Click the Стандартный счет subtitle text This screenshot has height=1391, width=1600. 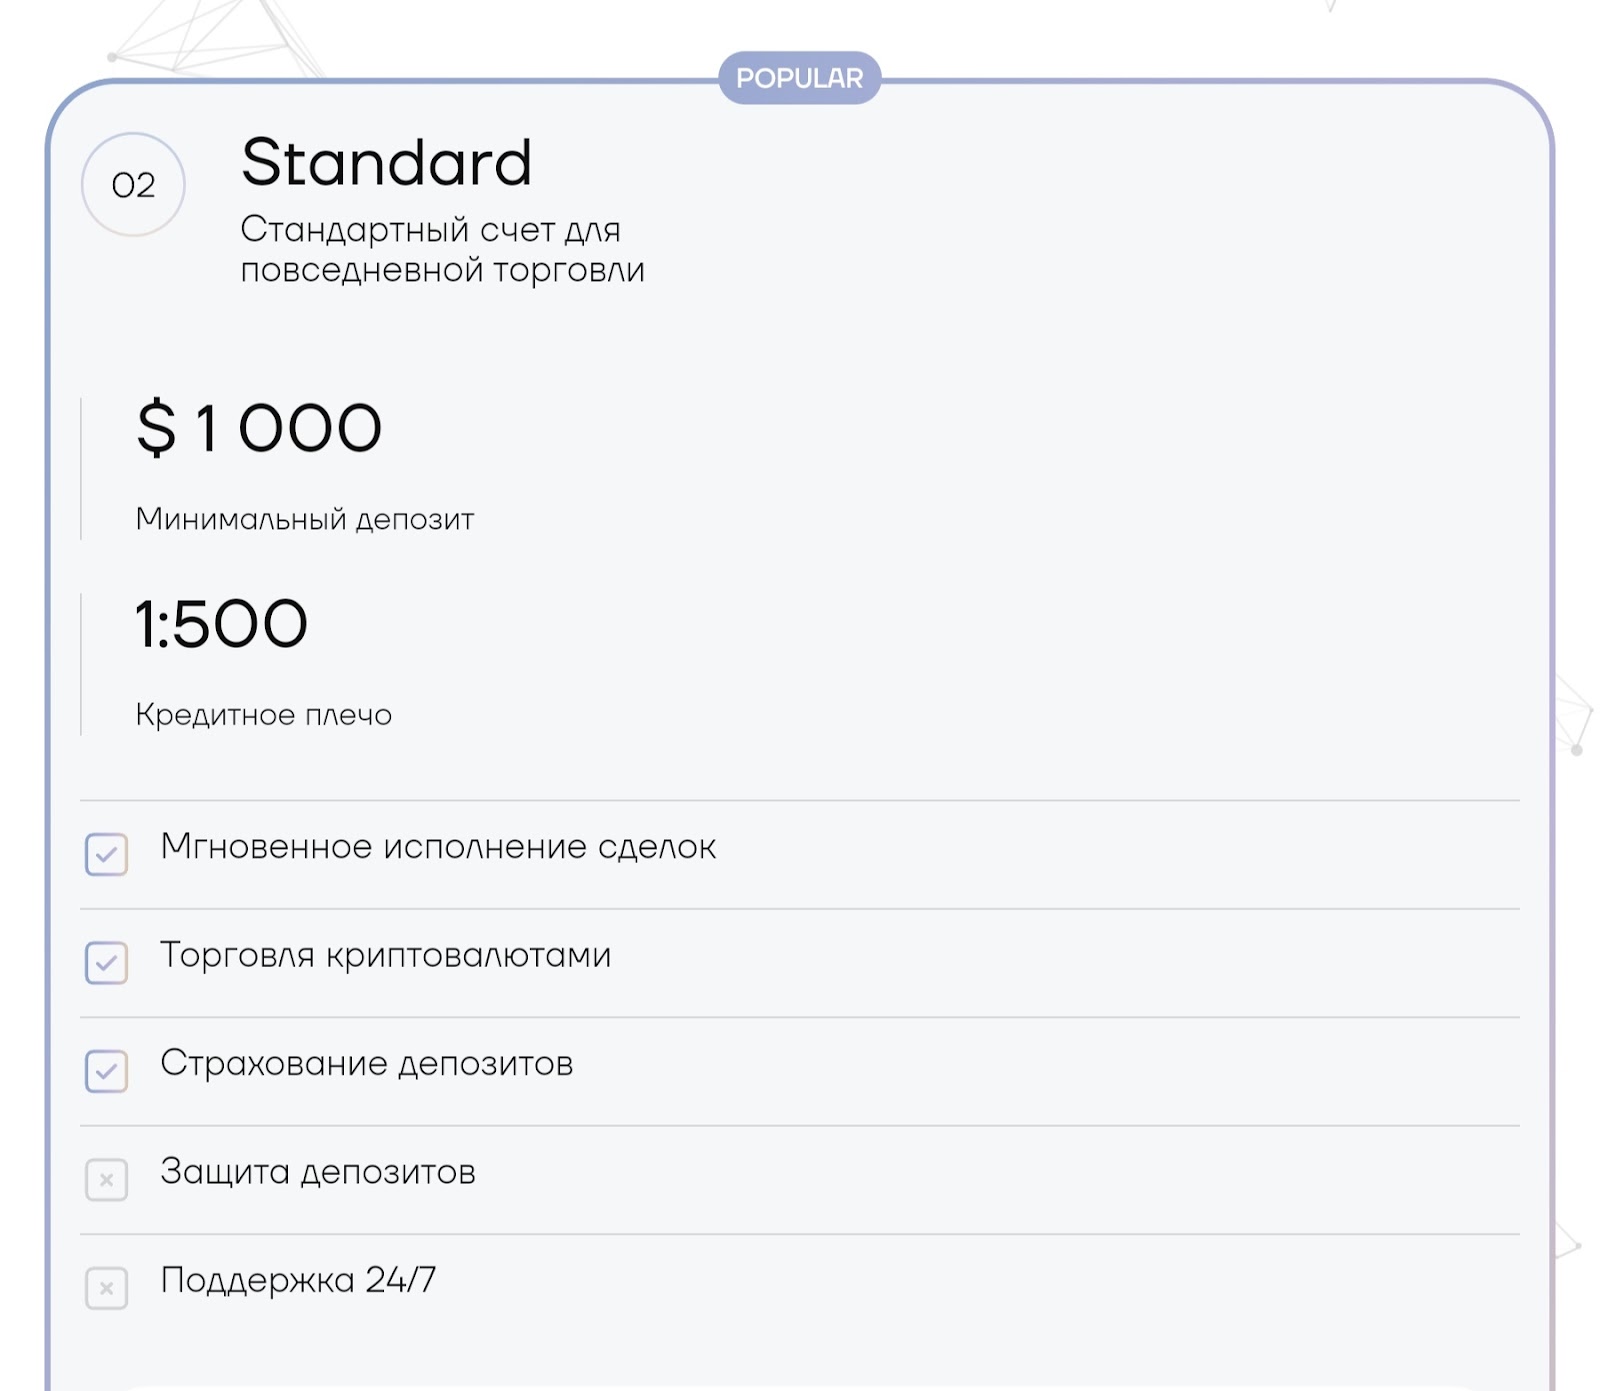coord(442,250)
